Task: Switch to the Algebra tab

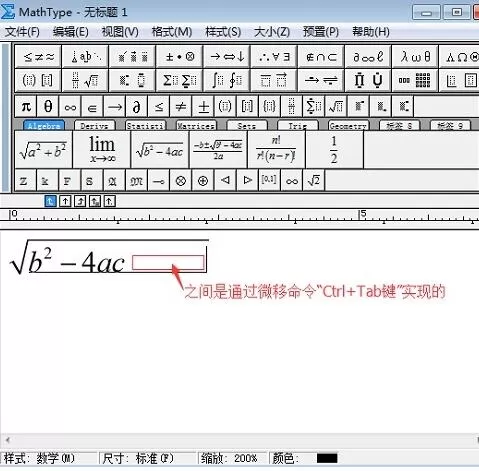Action: click(44, 126)
